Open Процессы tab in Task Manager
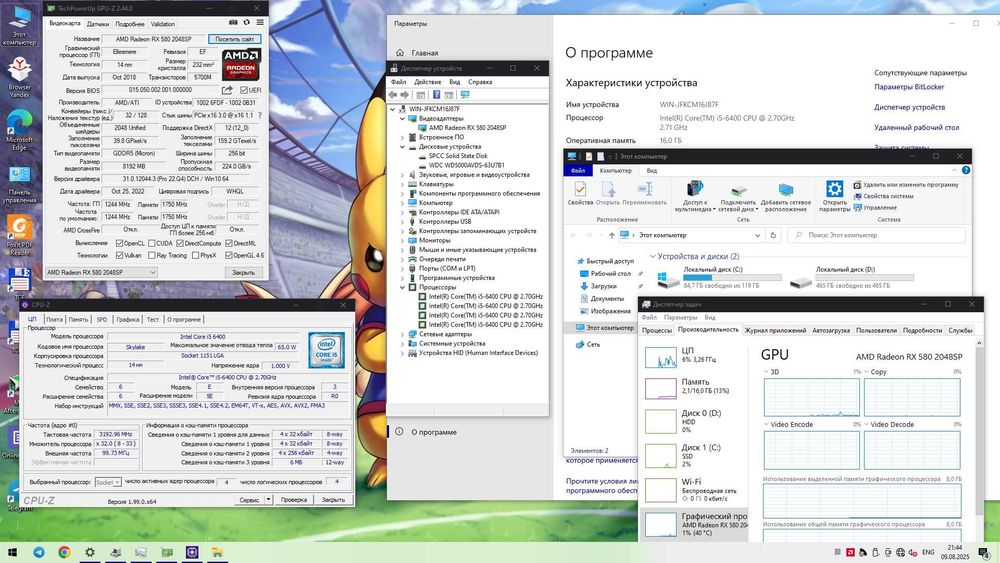The image size is (1000, 563). coord(656,330)
